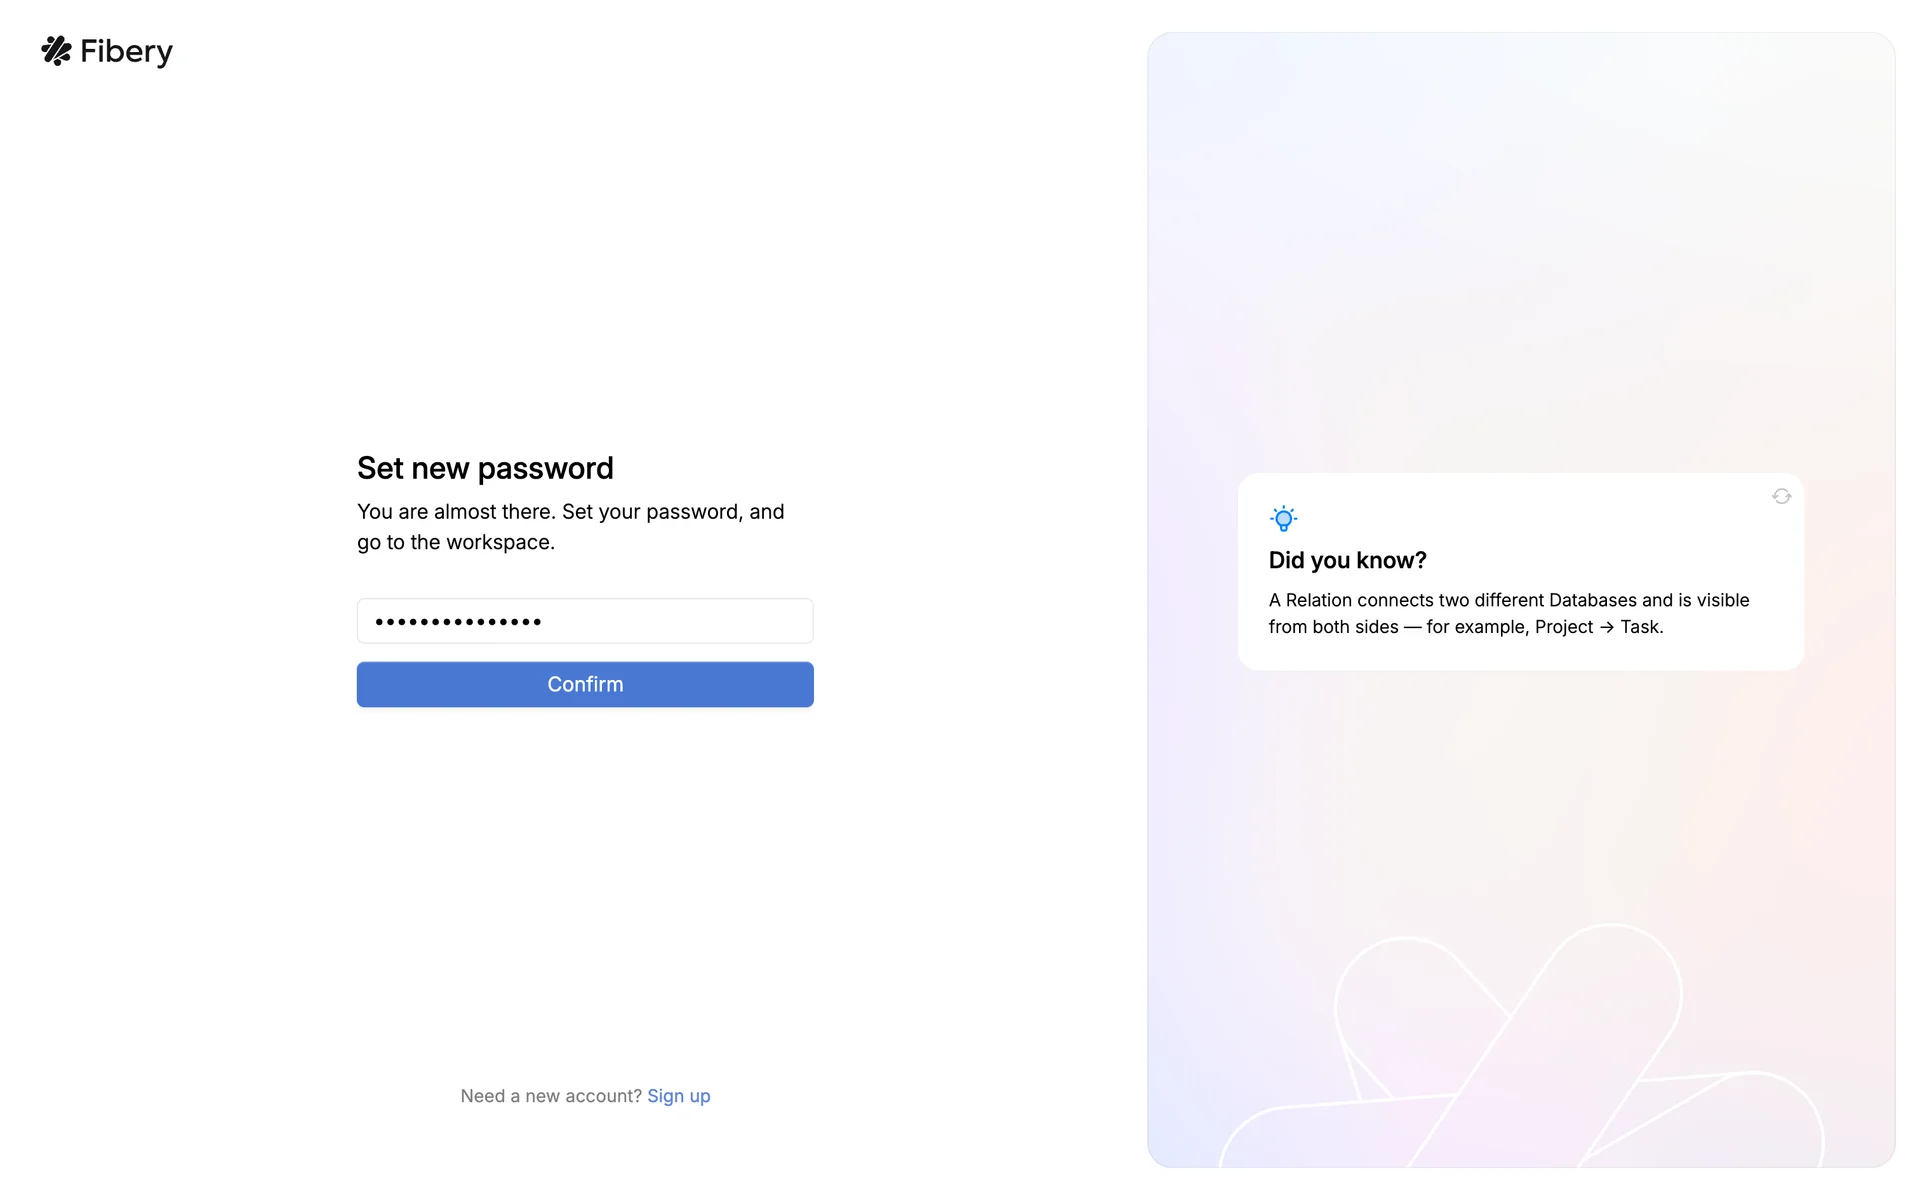1920x1200 pixels.
Task: Click the Fibery logo icon
Action: click(x=56, y=51)
